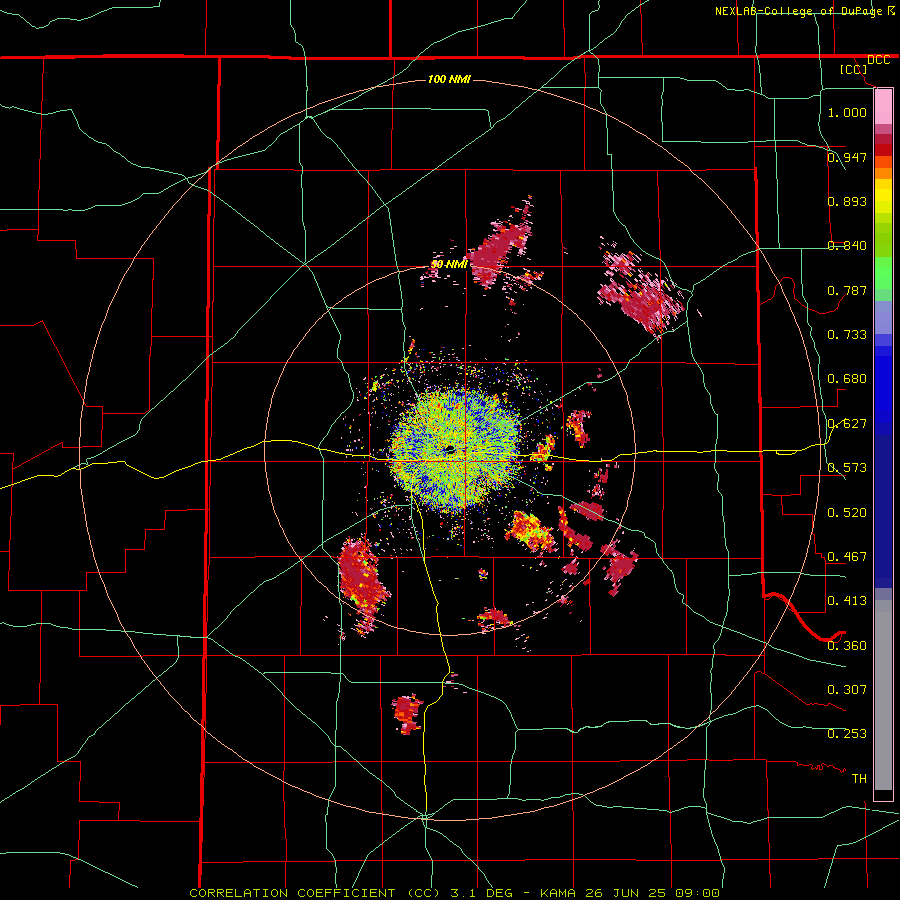Click the 0.893 color scale label
Image resolution: width=900 pixels, height=900 pixels.
[847, 201]
